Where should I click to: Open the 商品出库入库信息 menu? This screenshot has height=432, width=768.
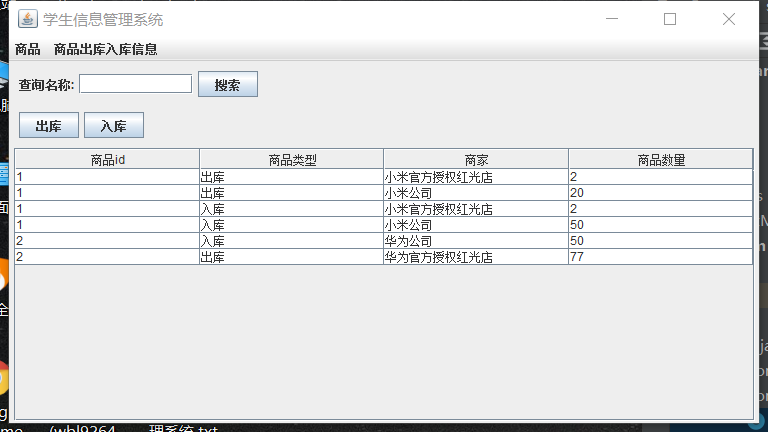click(105, 49)
